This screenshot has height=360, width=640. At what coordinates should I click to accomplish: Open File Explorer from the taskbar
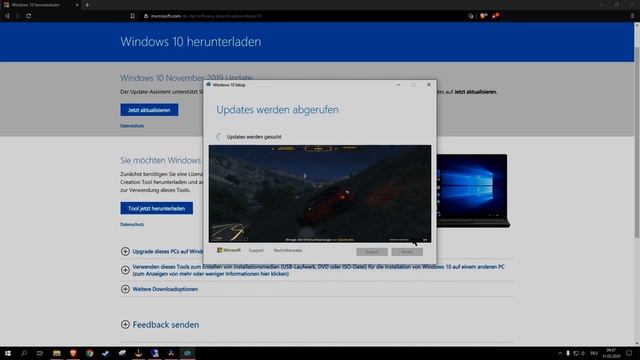tap(57, 353)
